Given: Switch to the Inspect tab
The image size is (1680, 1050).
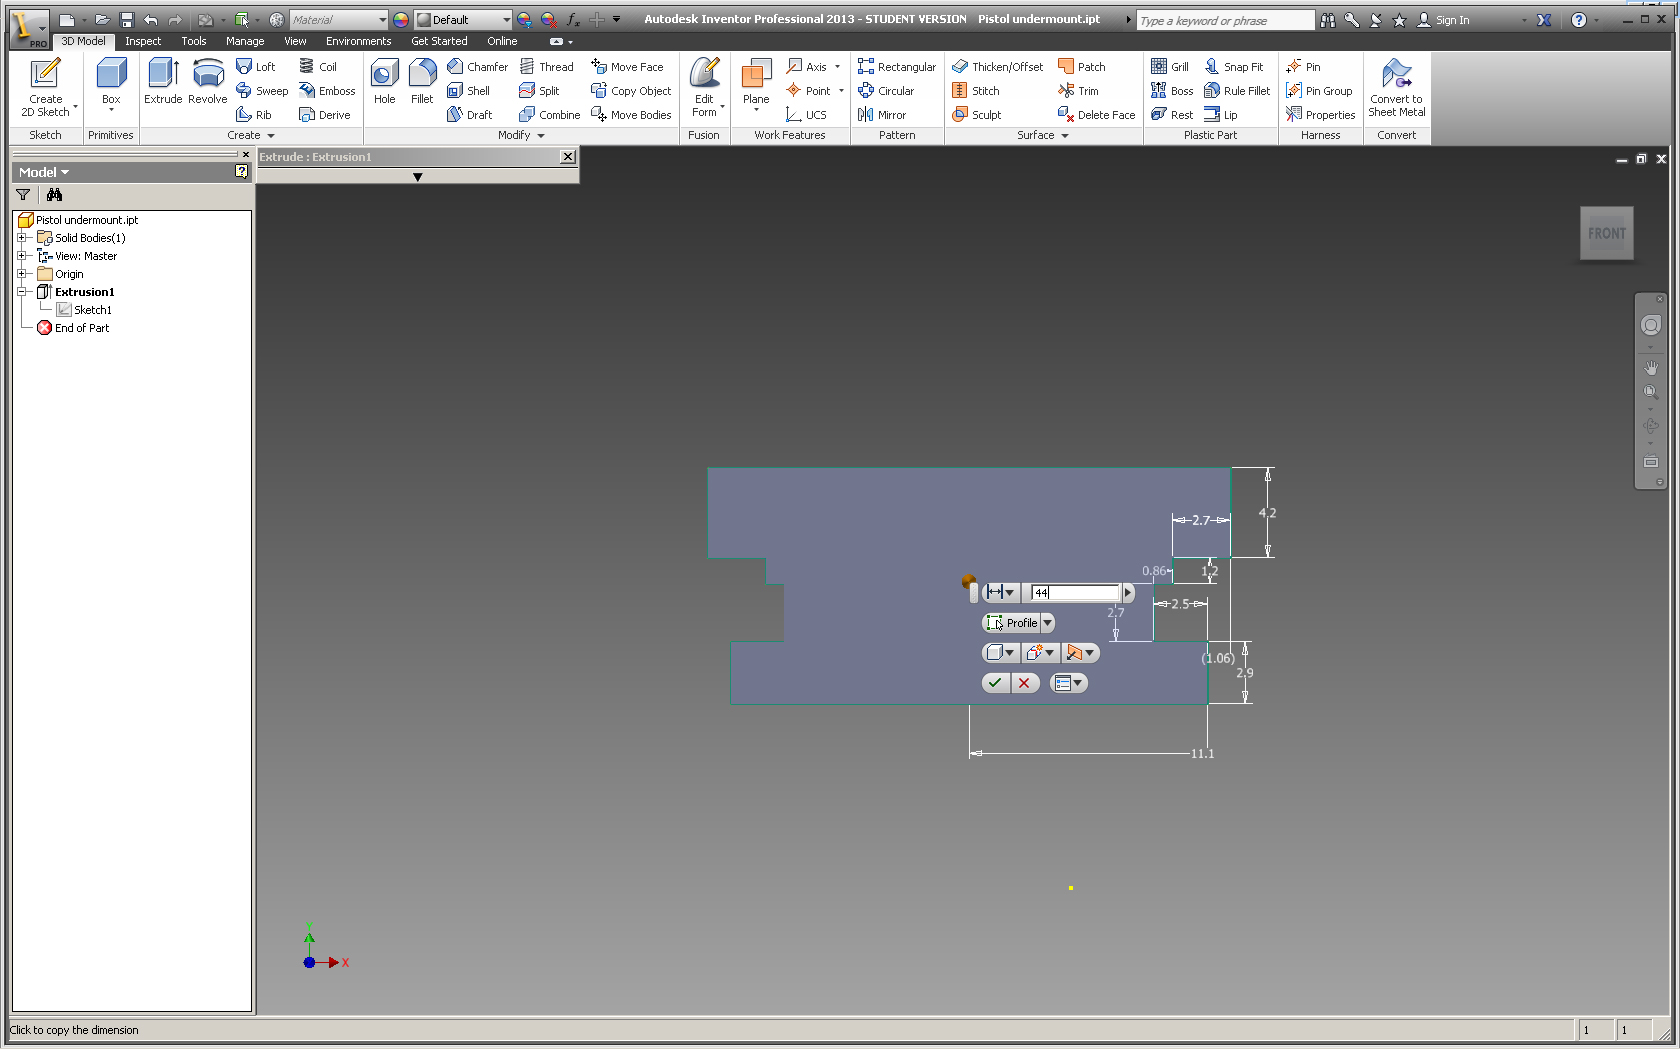Looking at the screenshot, I should point(143,41).
